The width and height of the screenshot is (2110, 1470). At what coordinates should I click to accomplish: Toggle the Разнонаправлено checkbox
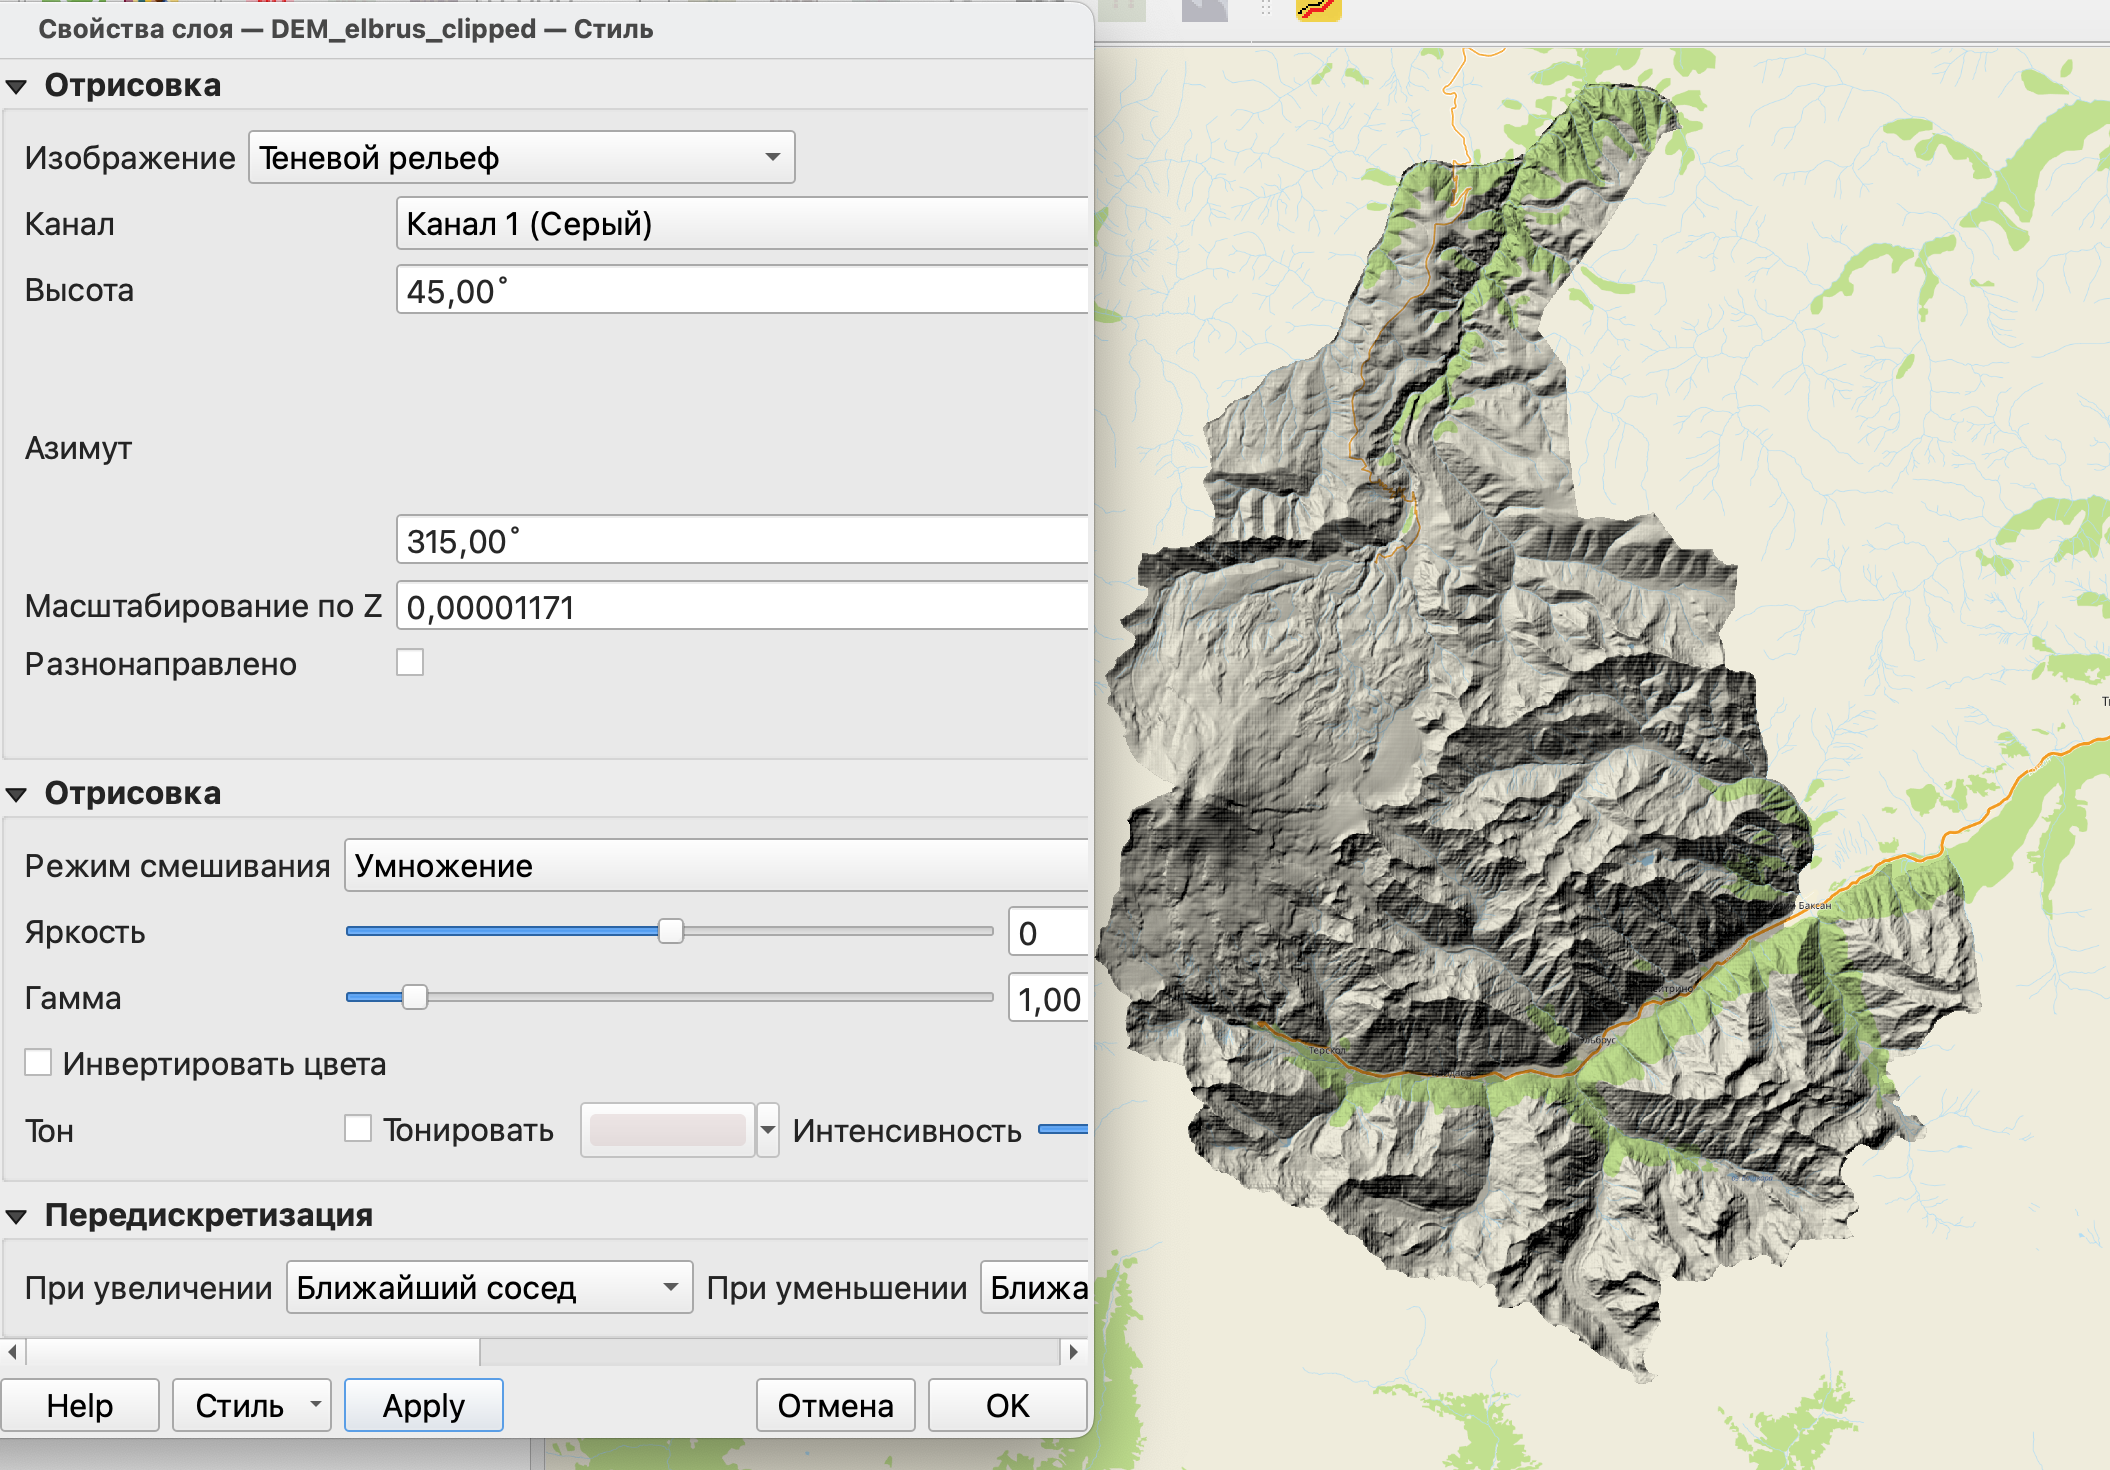(x=410, y=663)
